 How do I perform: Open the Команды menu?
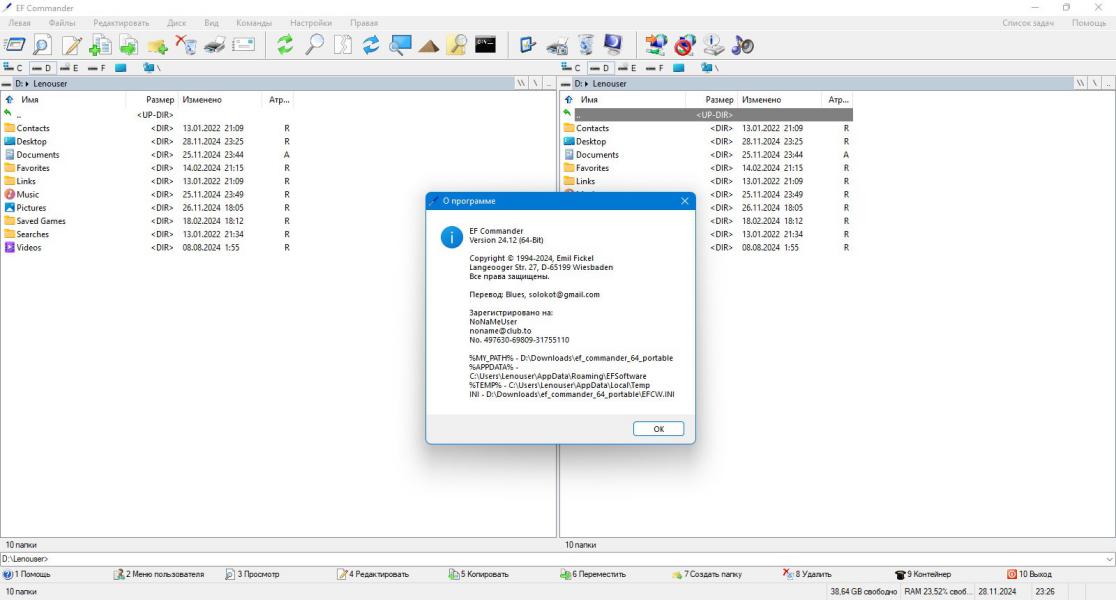[x=254, y=23]
